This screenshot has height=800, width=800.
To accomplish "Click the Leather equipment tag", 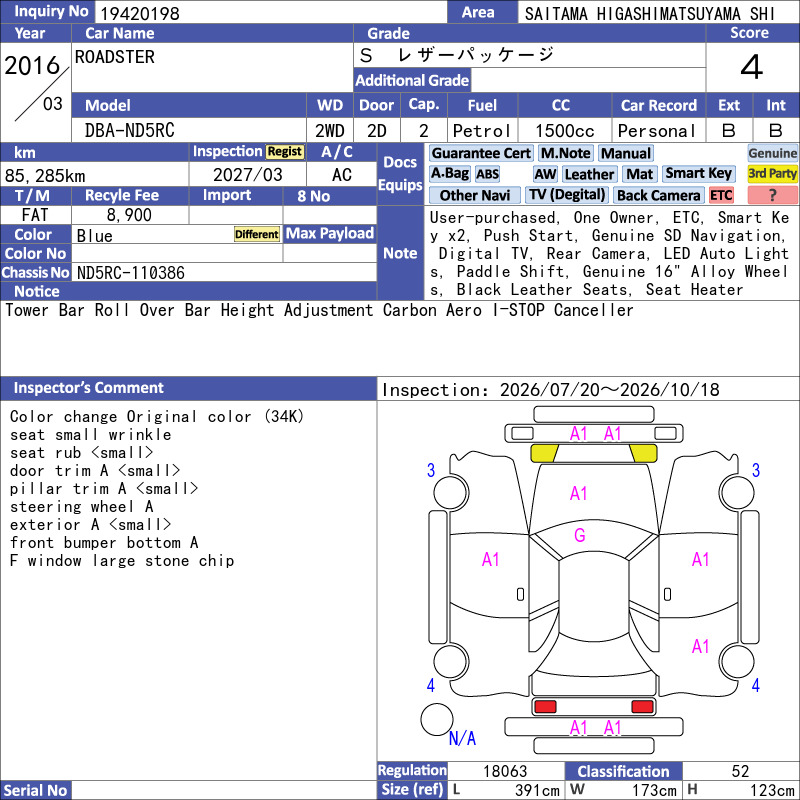I will pos(589,174).
